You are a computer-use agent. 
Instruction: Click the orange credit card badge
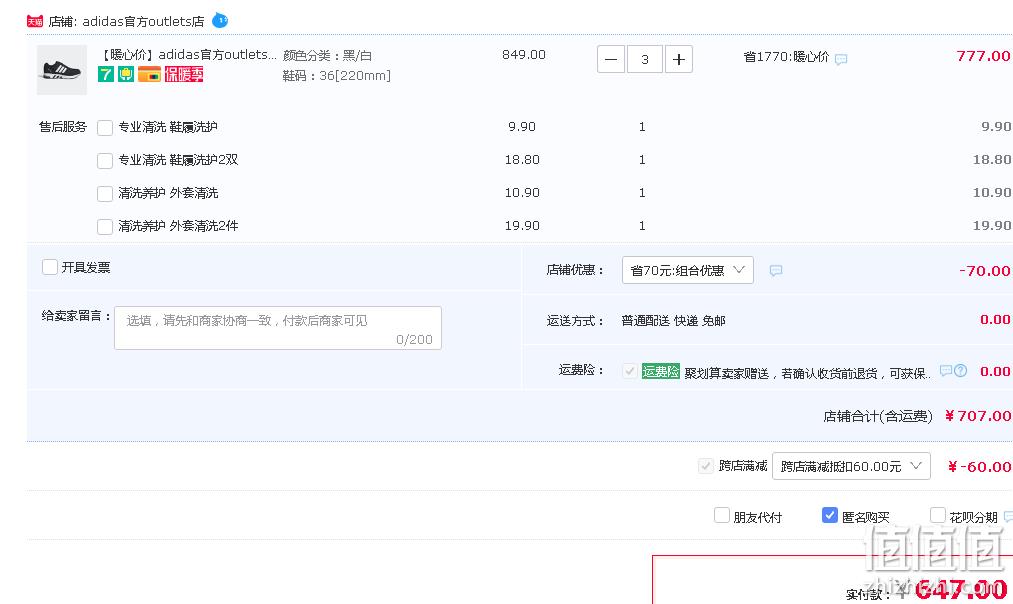tap(149, 74)
